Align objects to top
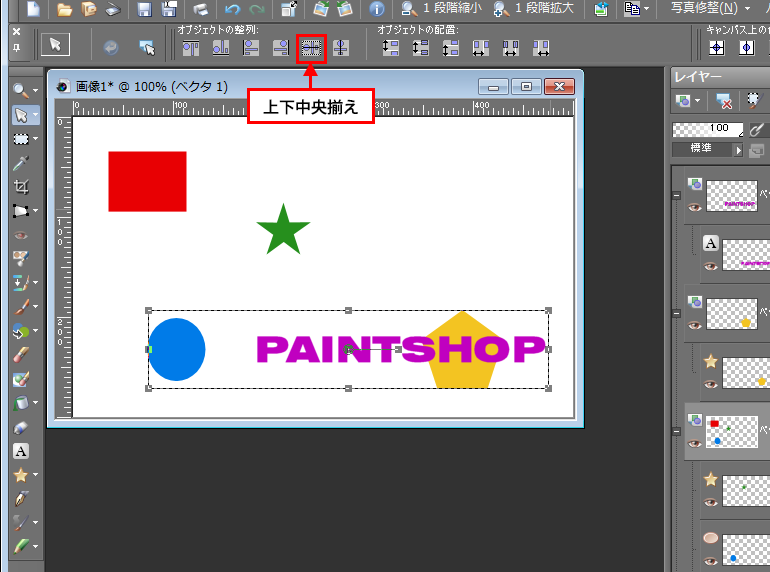Image resolution: width=770 pixels, height=572 pixels. [x=191, y=48]
